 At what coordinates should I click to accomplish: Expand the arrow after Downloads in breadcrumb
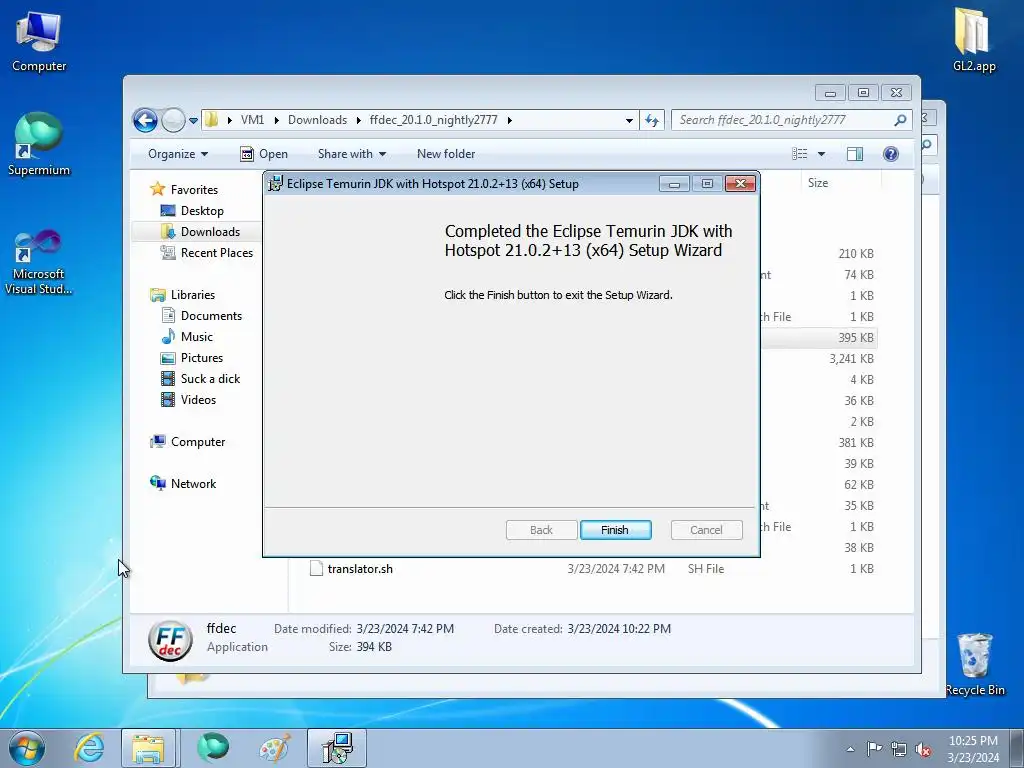click(x=359, y=120)
